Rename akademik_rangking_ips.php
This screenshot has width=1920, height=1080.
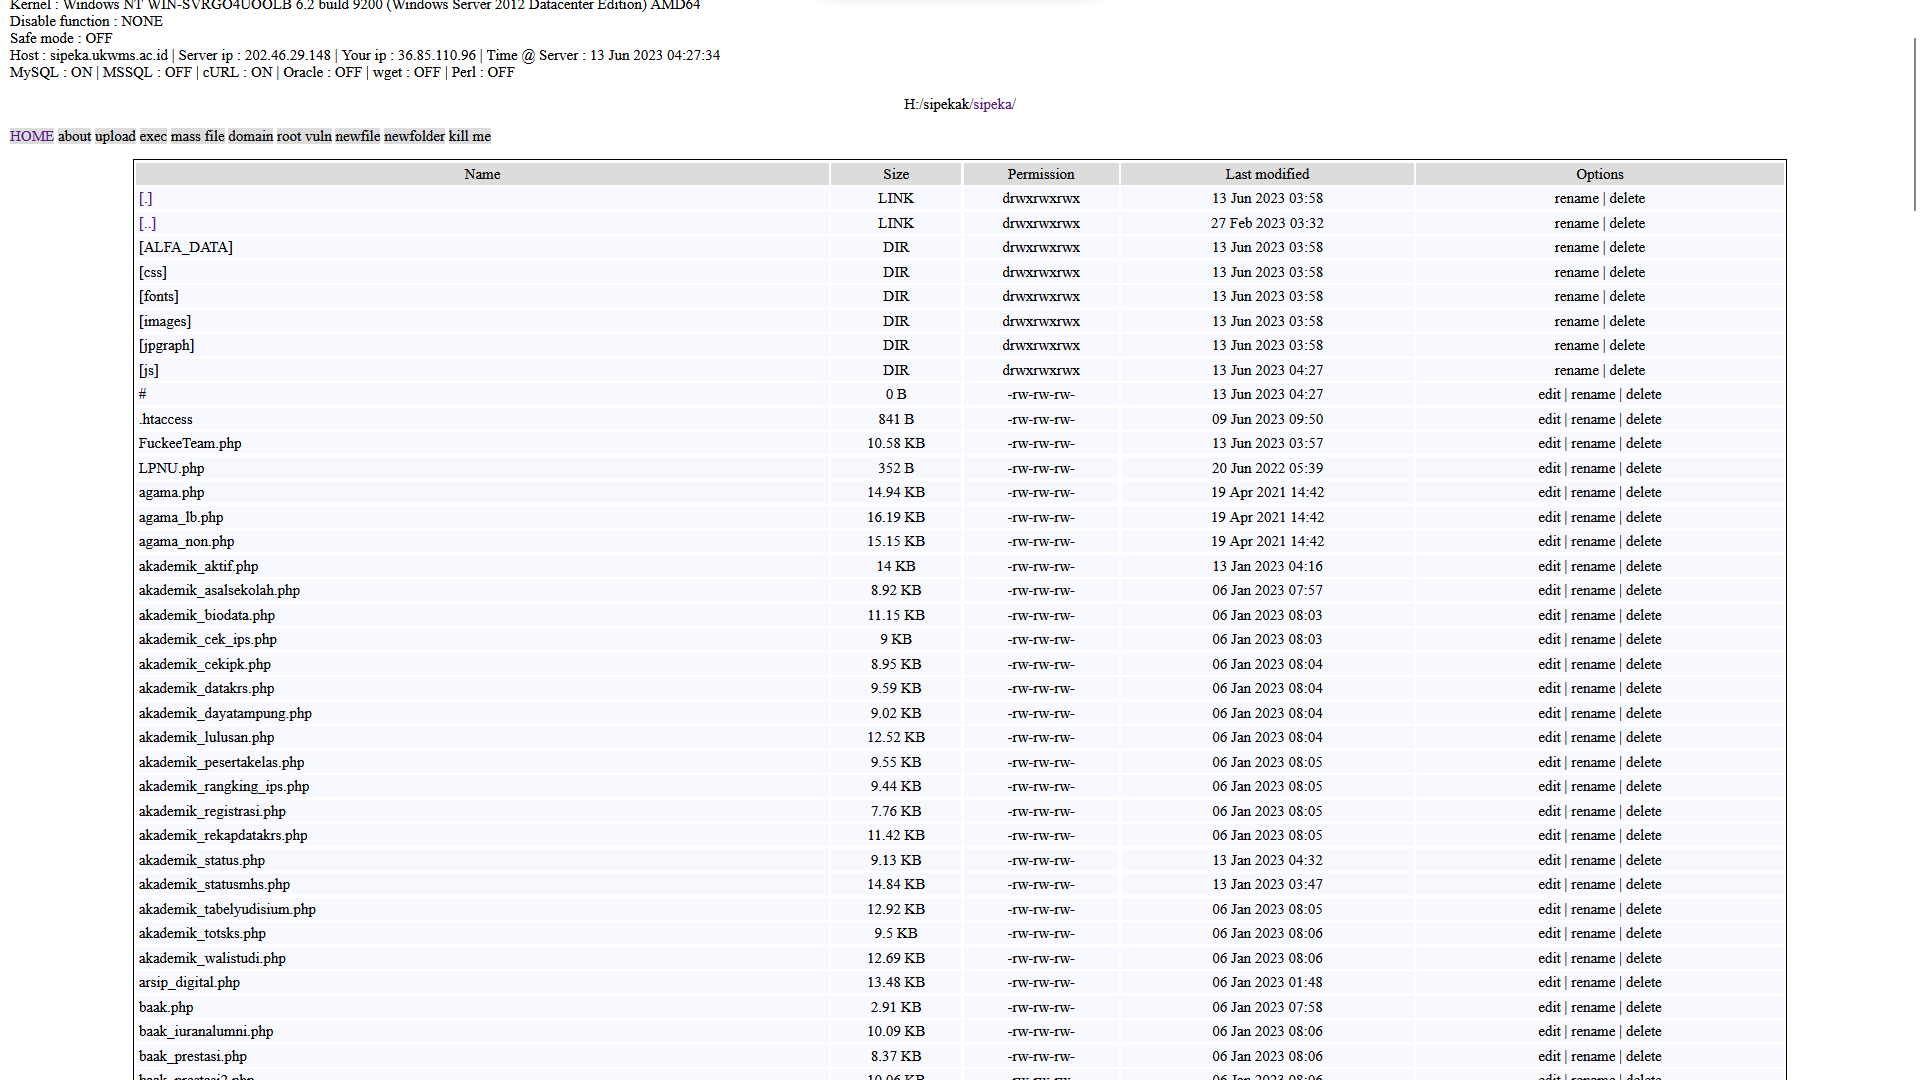1593,787
